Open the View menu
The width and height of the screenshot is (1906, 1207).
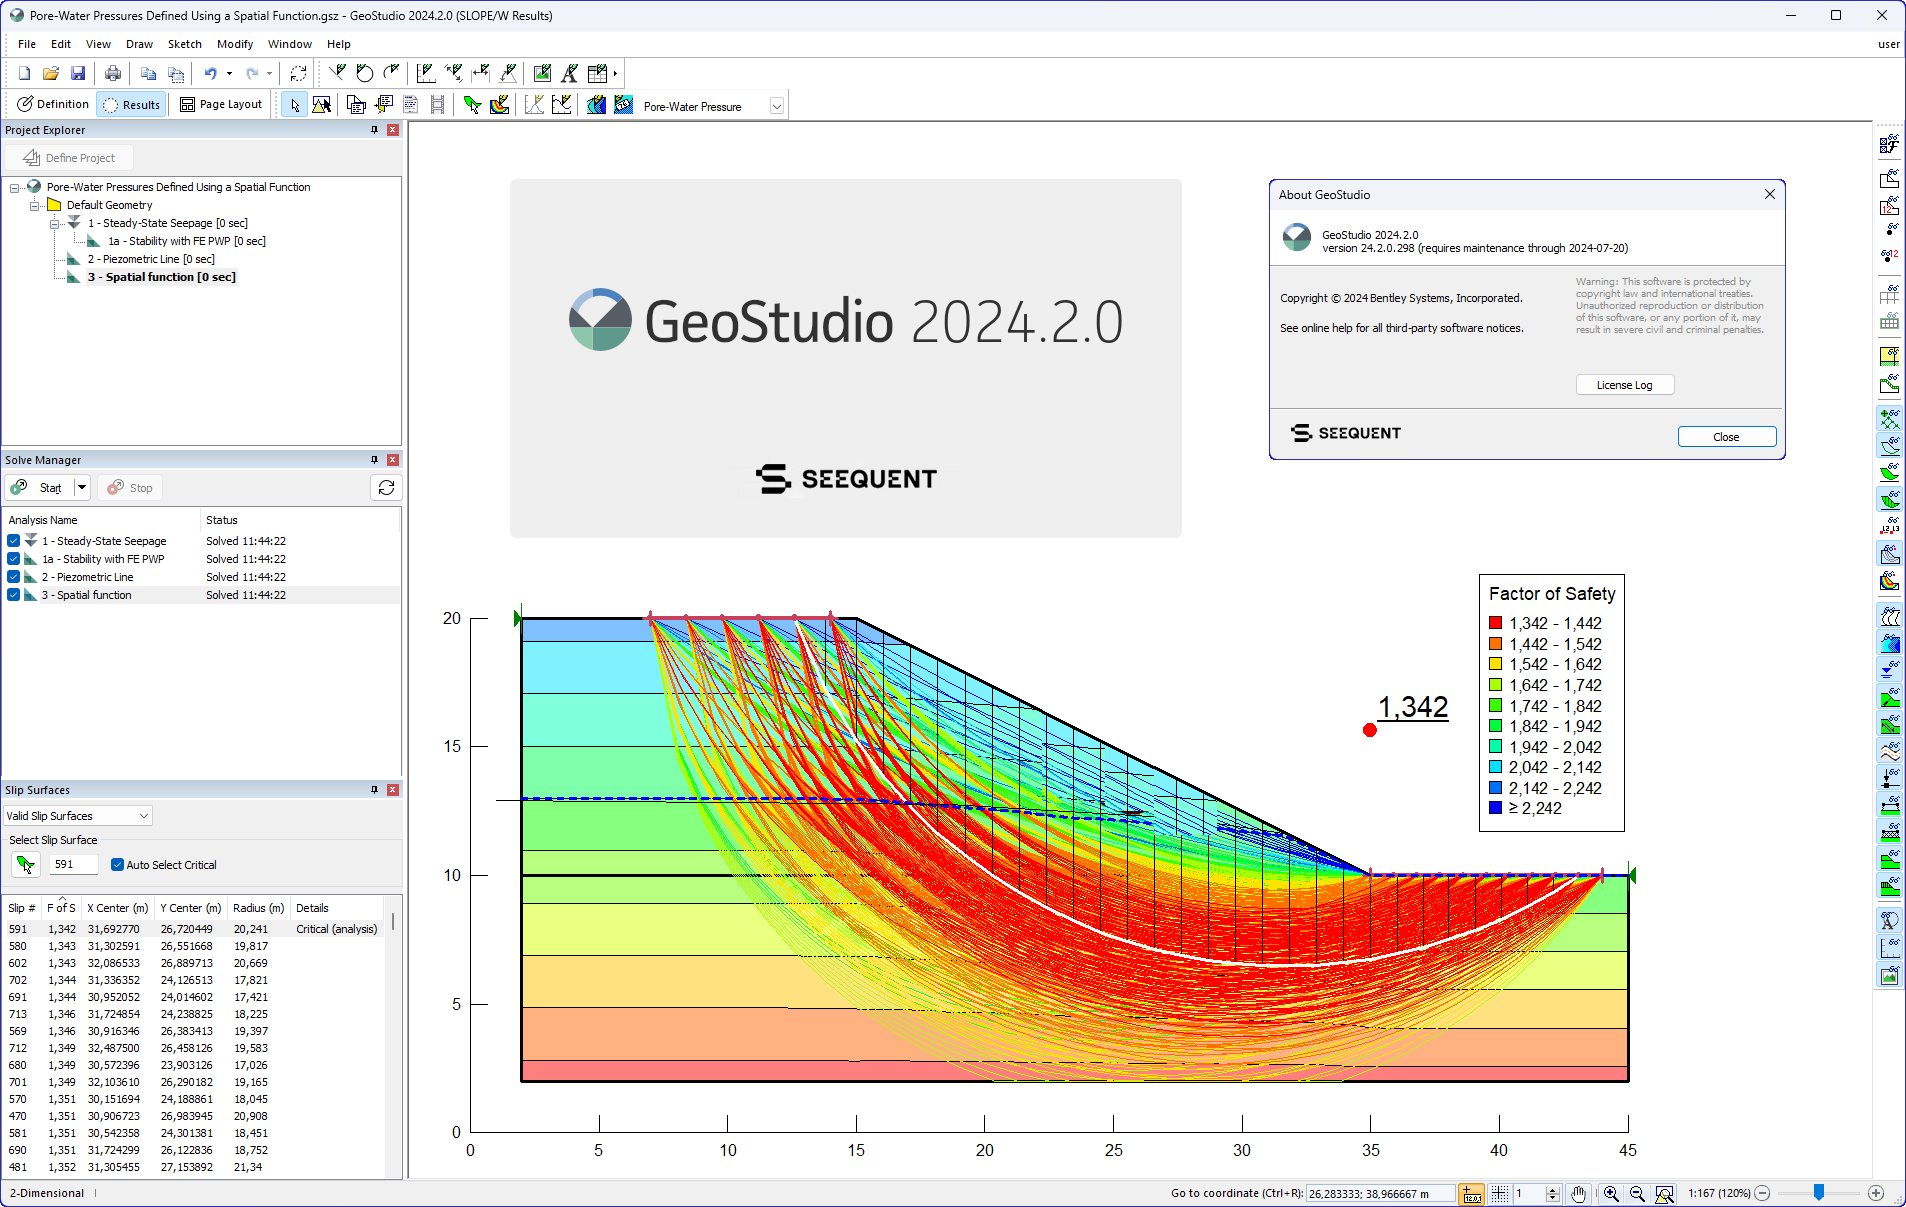(x=98, y=44)
